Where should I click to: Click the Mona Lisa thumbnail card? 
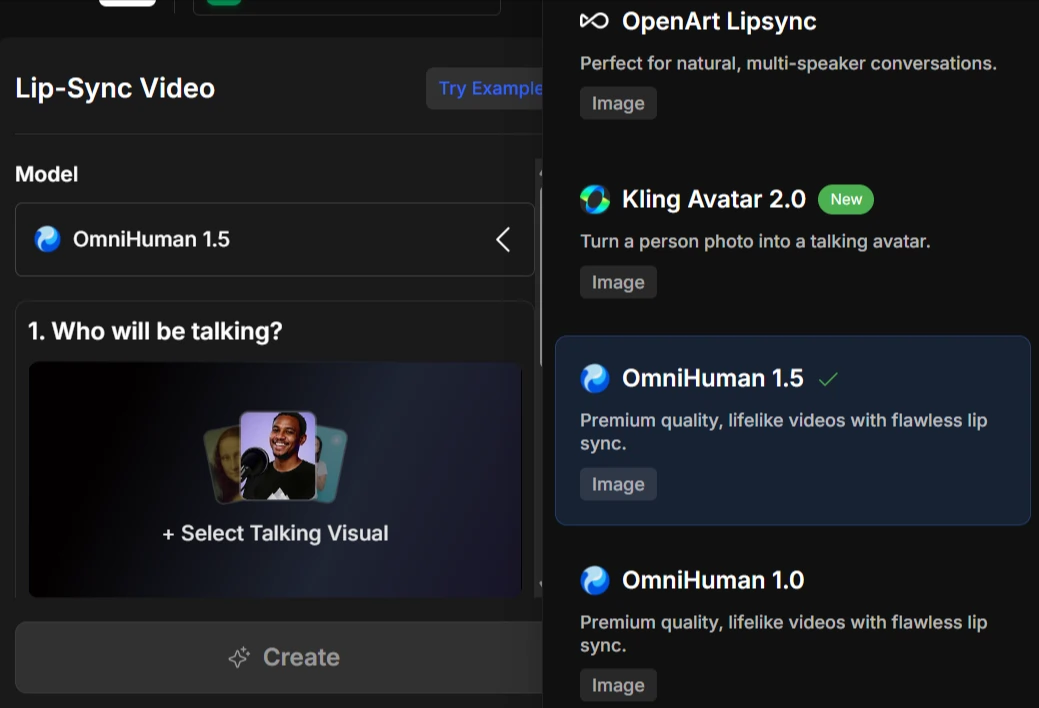click(x=223, y=465)
